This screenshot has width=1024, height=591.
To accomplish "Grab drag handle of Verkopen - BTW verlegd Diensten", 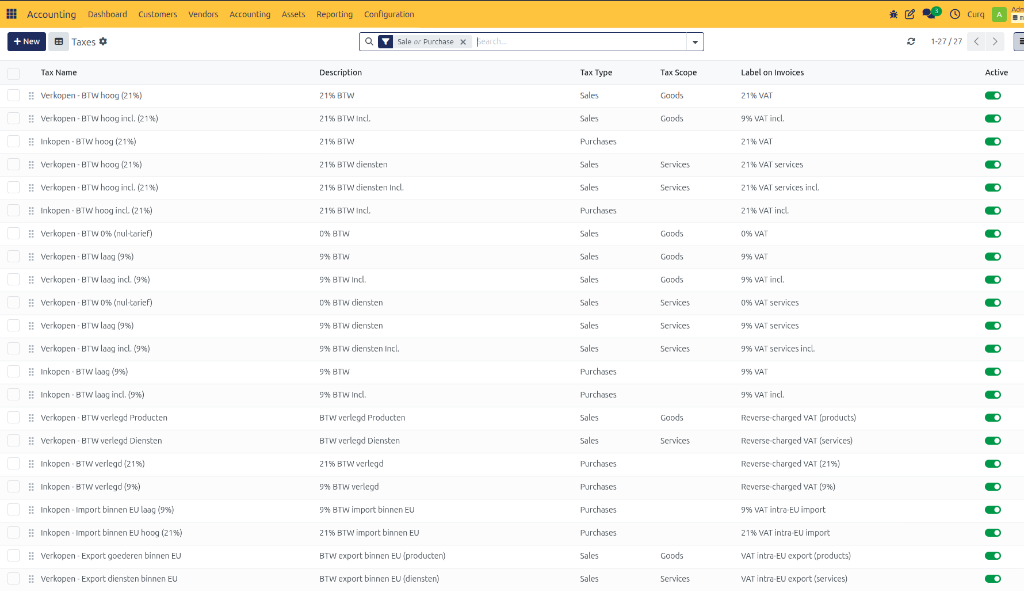I will 31,441.
